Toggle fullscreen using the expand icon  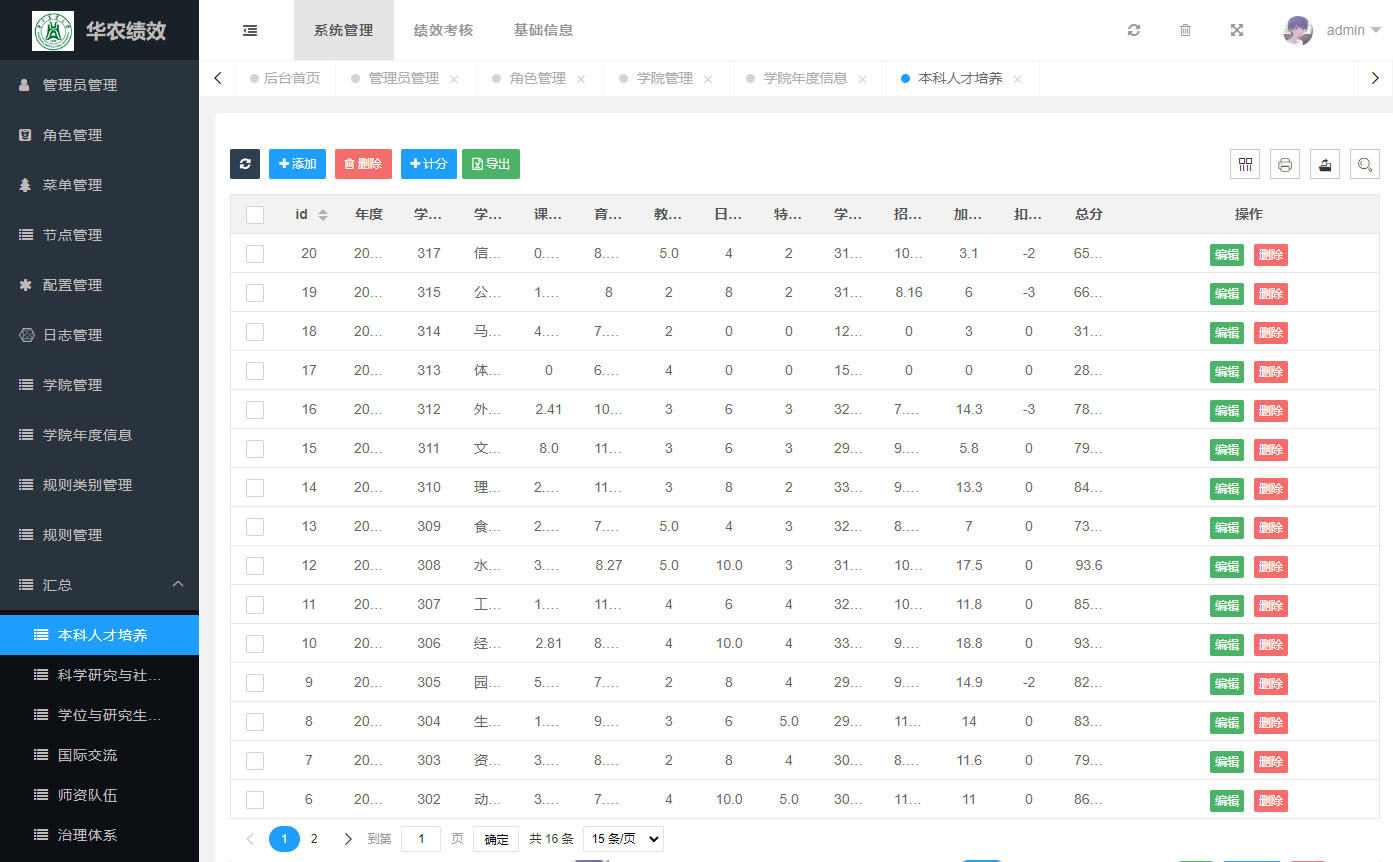[1237, 30]
